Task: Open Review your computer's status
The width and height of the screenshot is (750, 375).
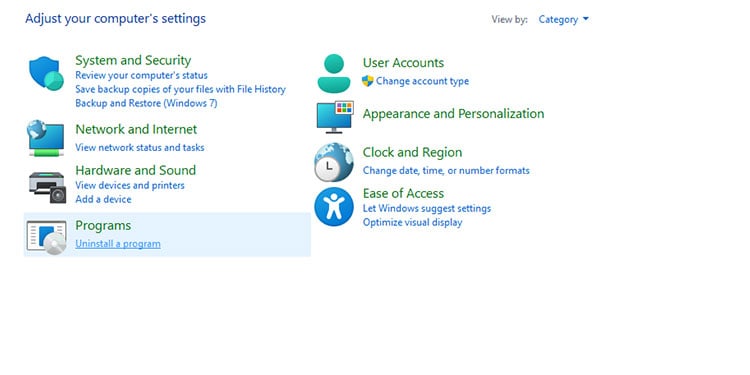Action: click(141, 75)
